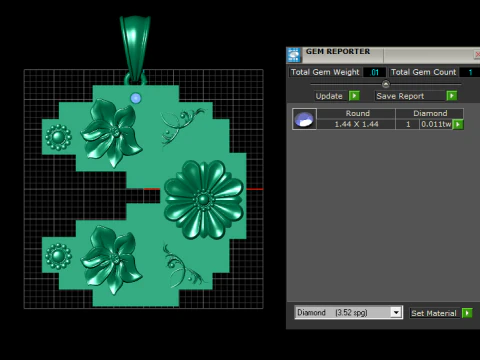Viewport: 480px width, 360px height.
Task: Open the Diamond (3.52 spg) material dropdown
Action: (396, 313)
